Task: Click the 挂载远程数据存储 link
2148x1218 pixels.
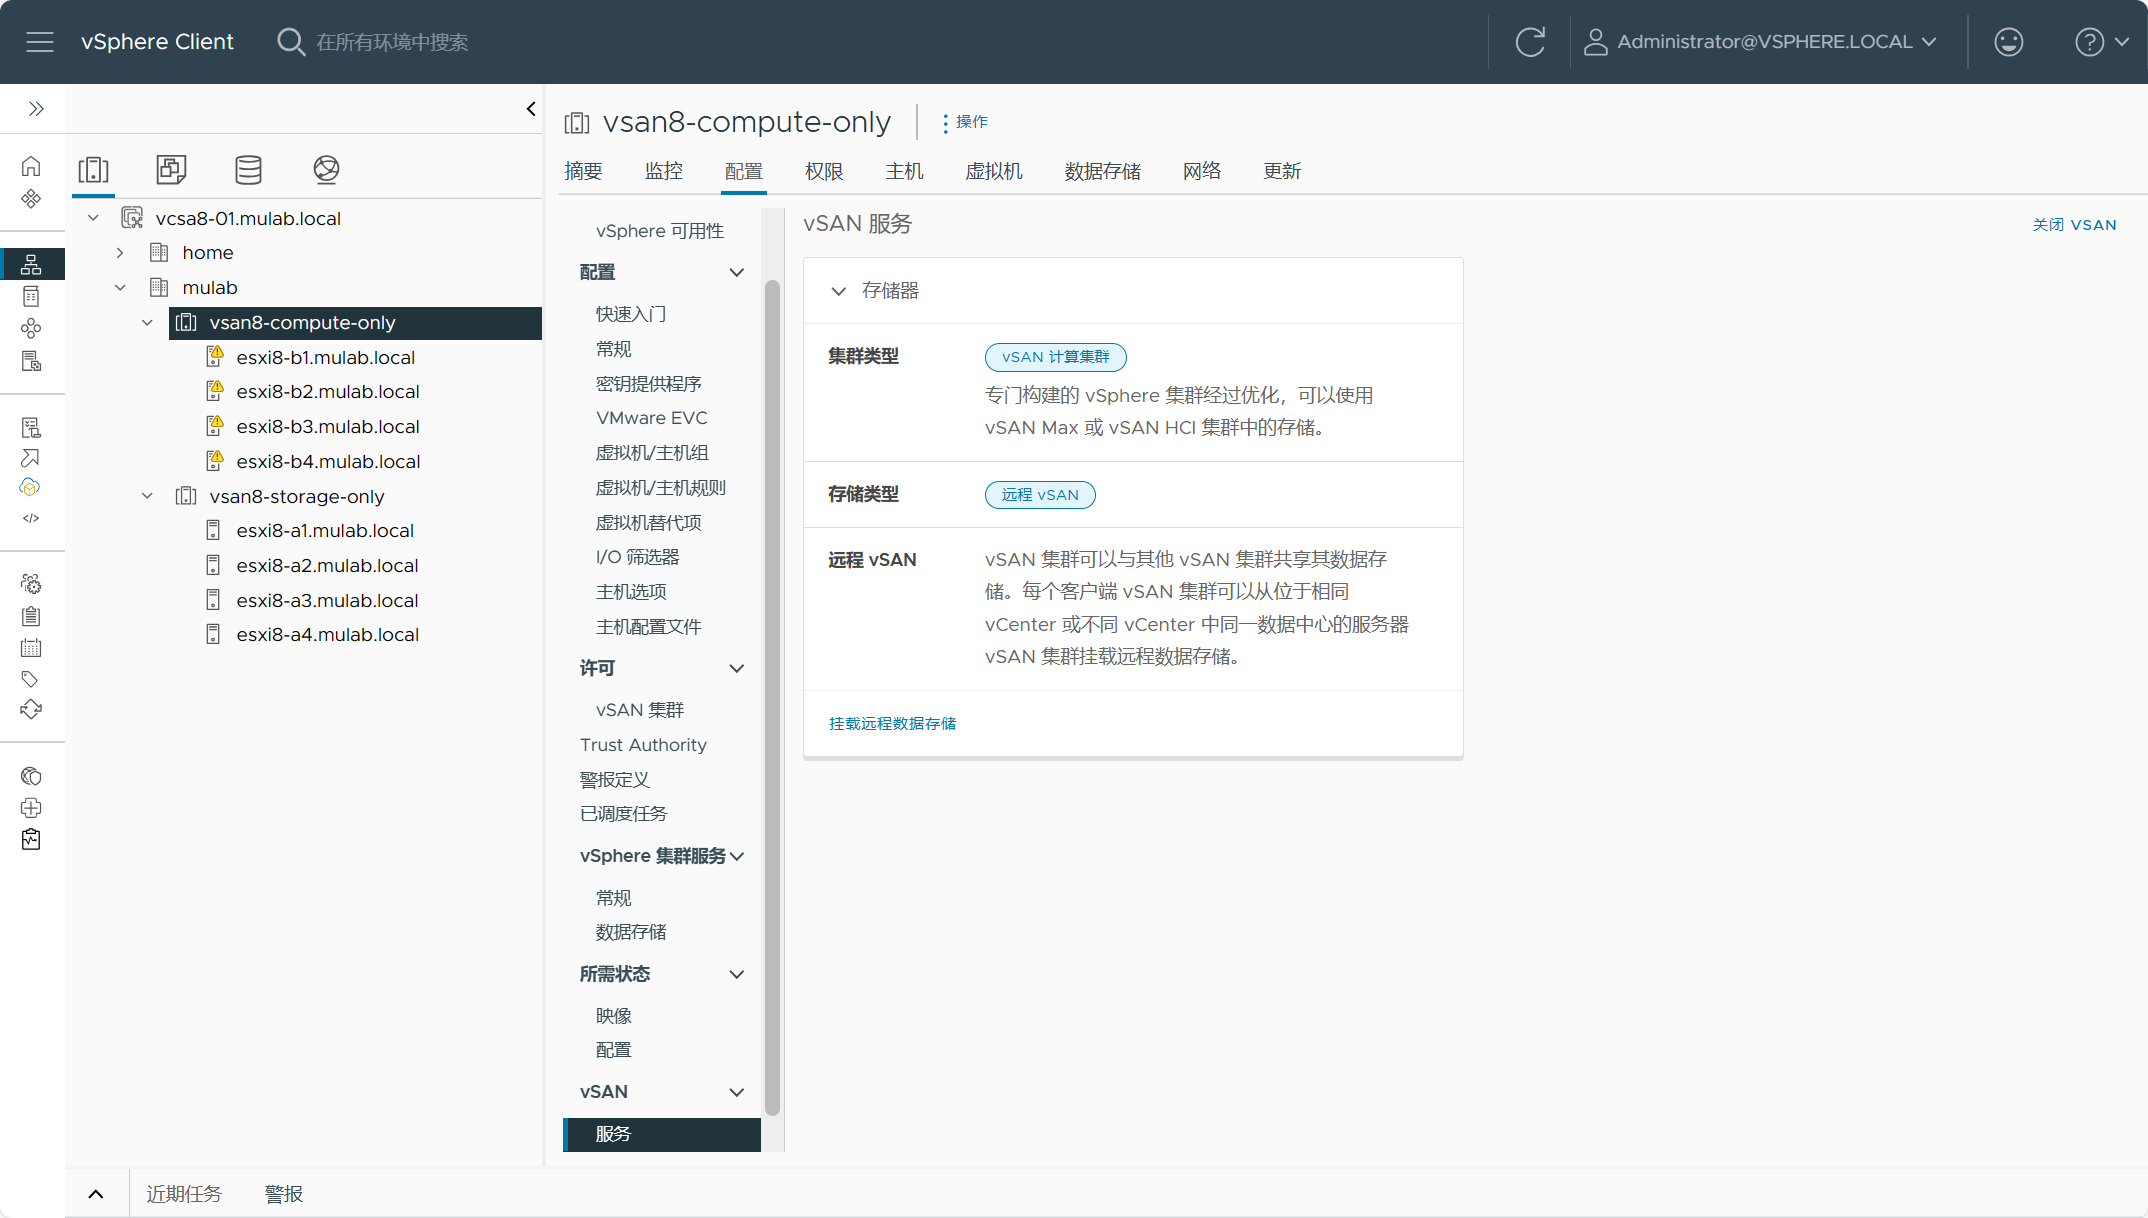Action: [892, 723]
